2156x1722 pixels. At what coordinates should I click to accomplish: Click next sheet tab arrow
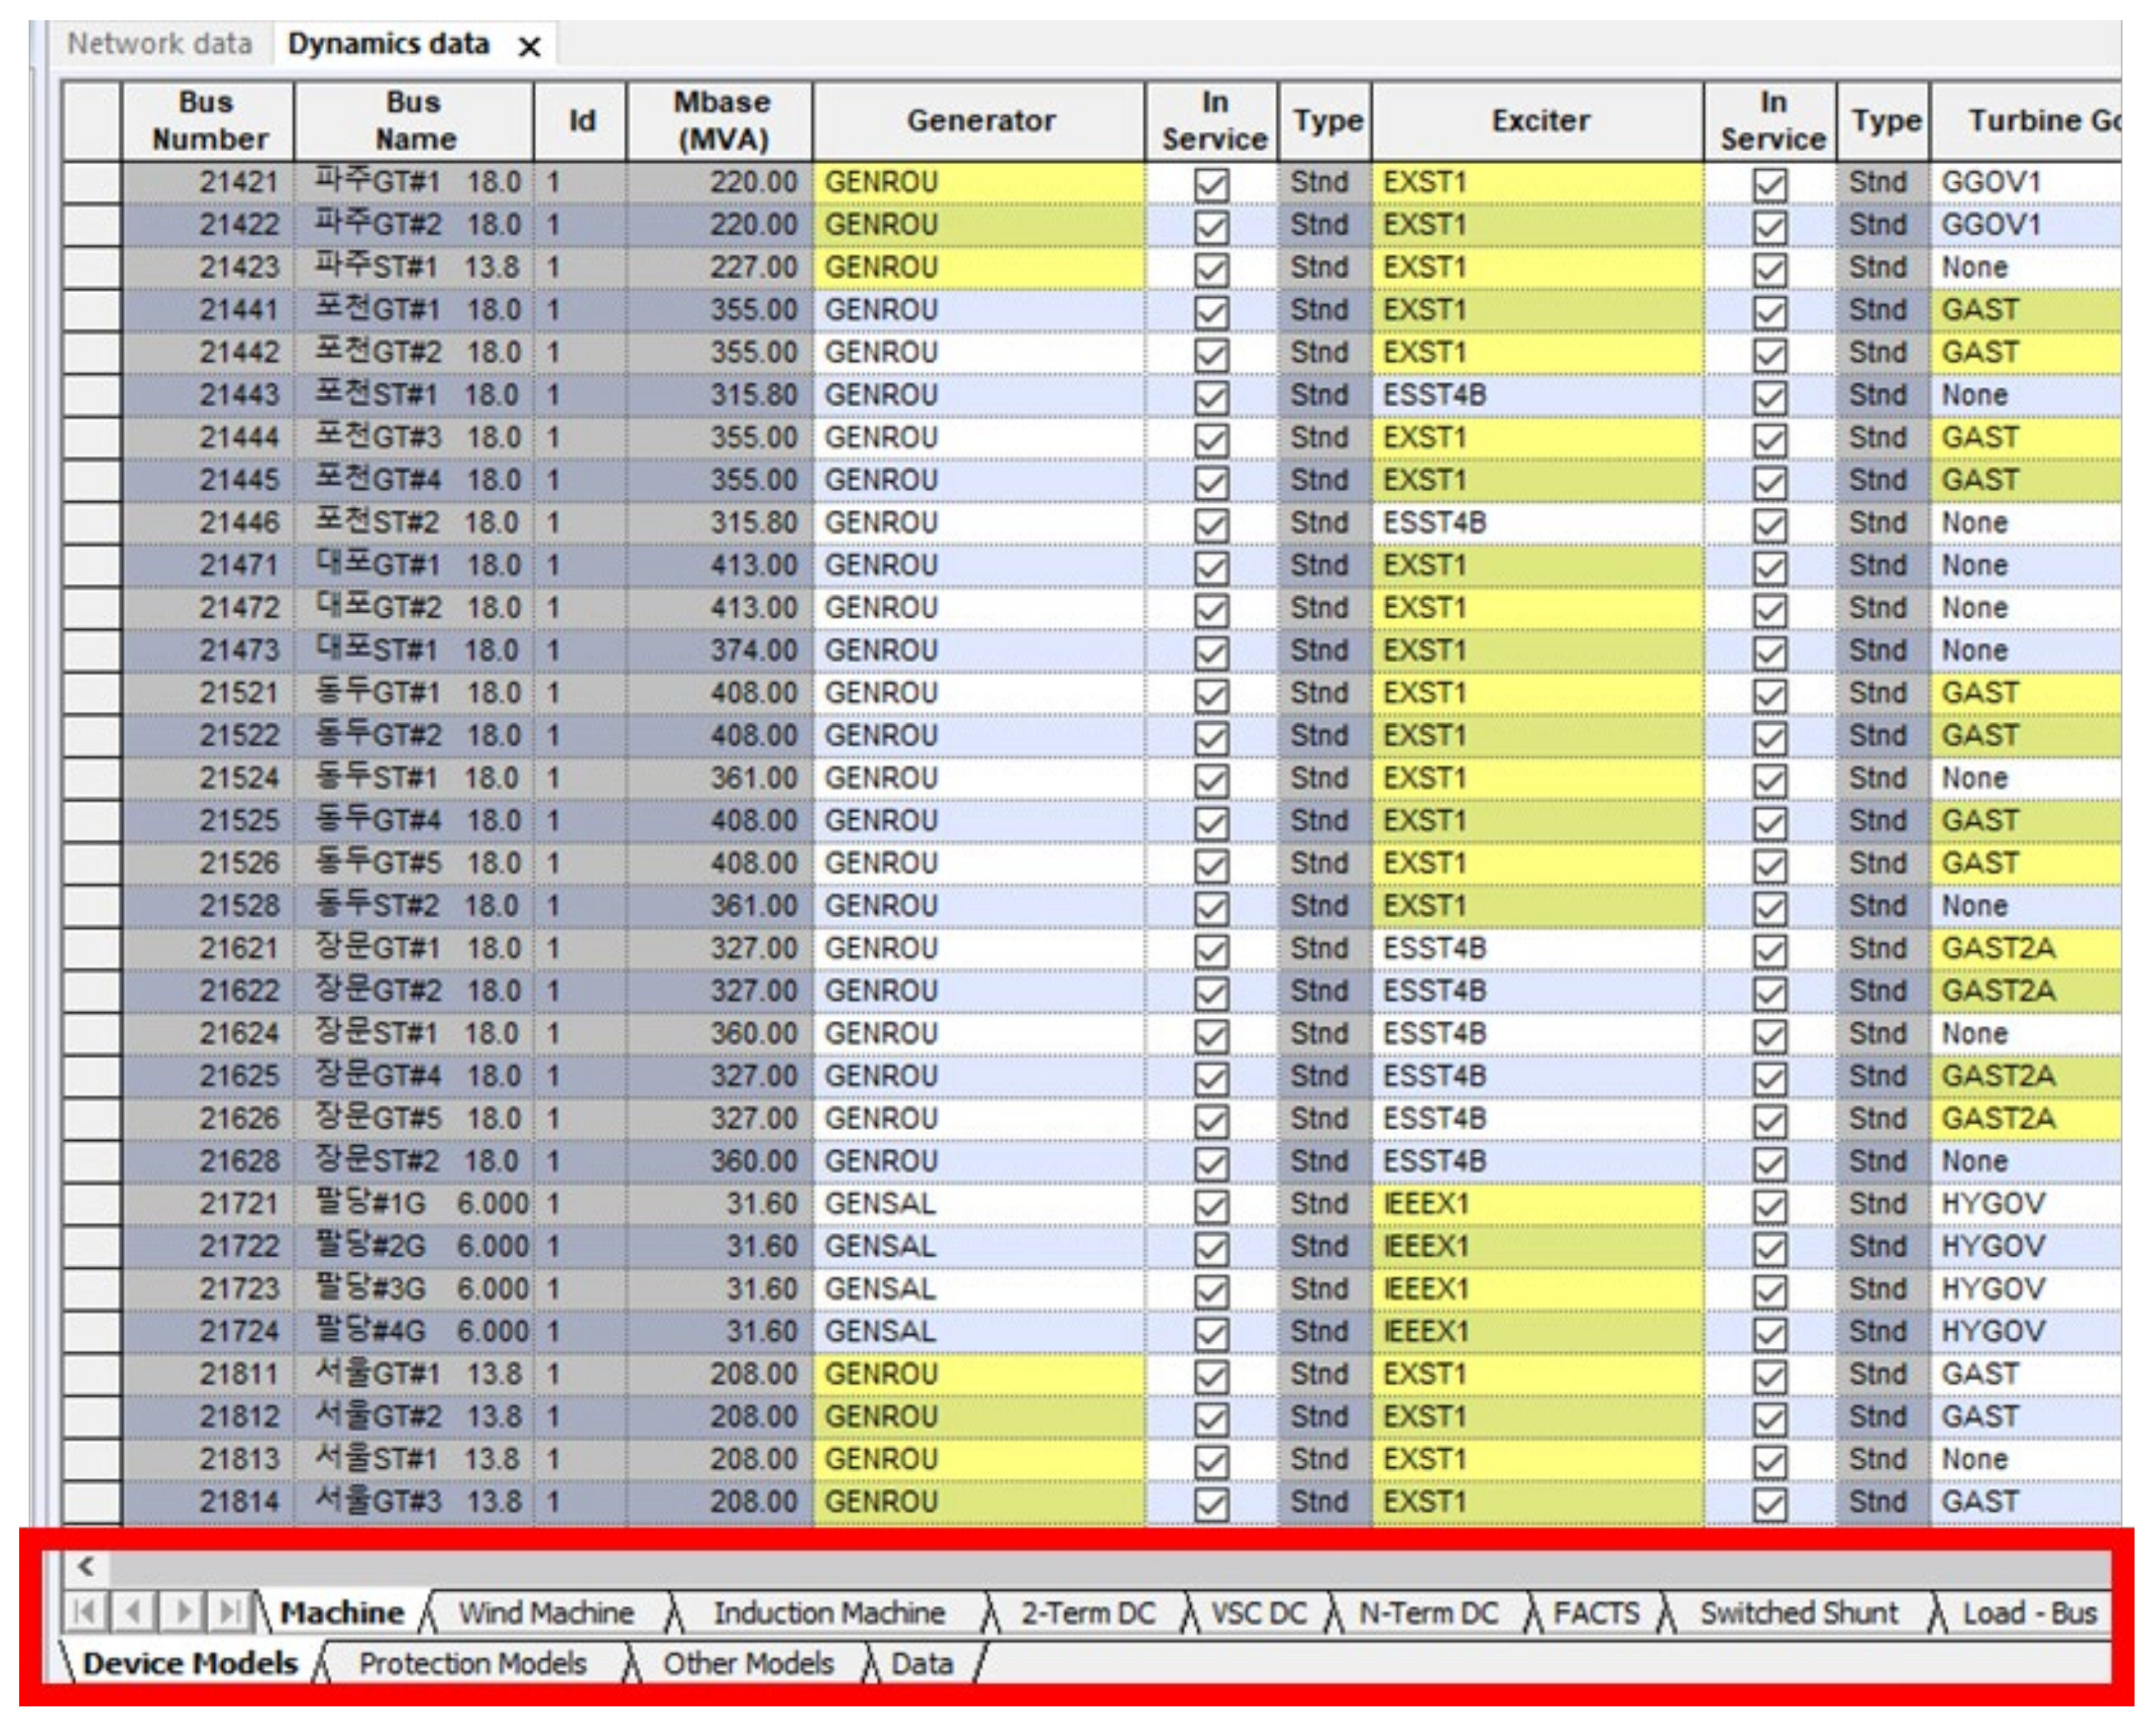click(183, 1612)
